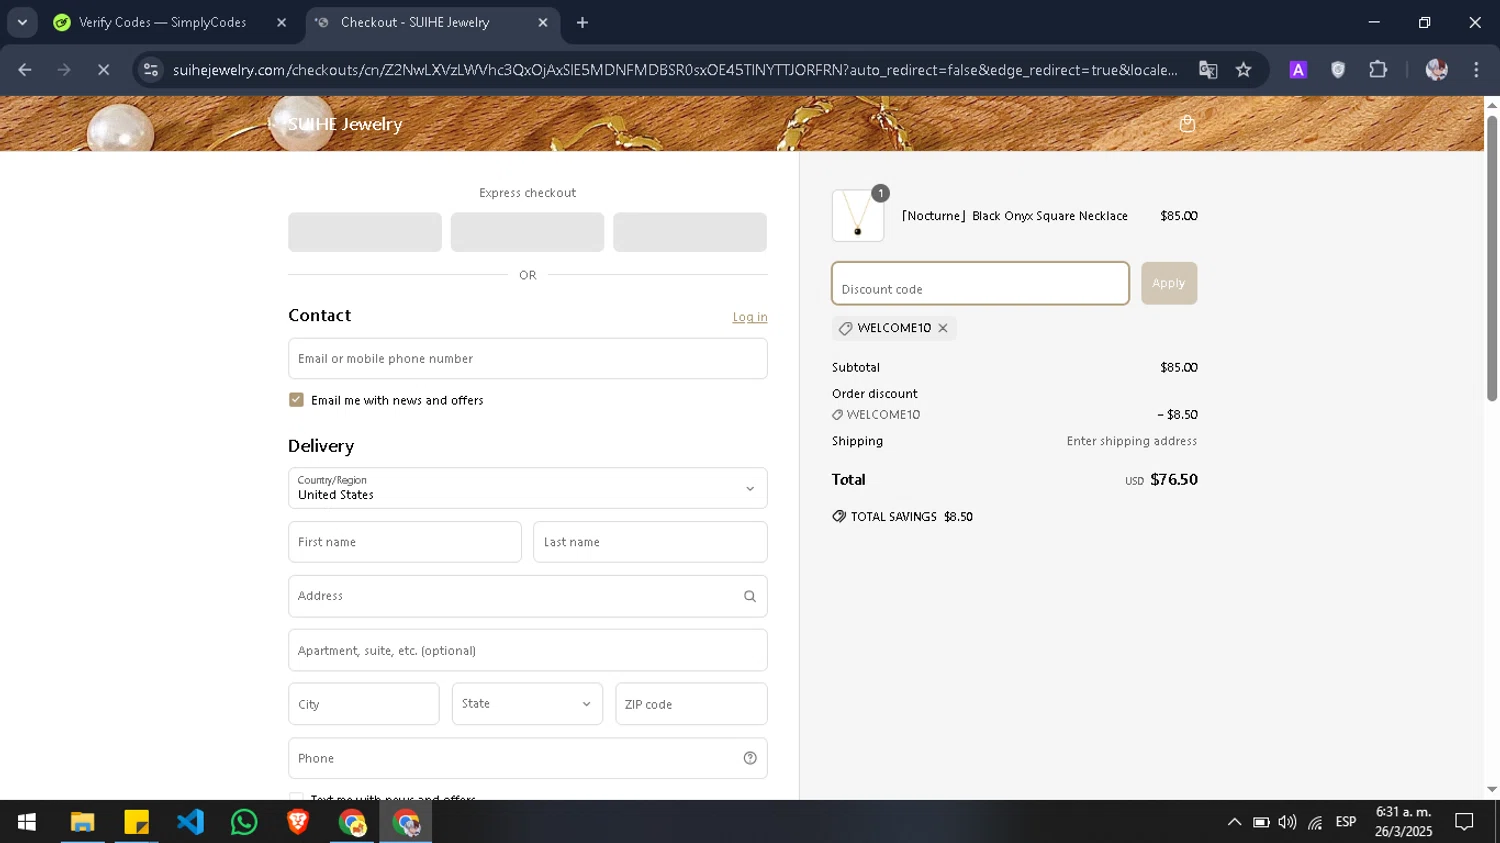
Task: Focus the Apartment, suite field
Action: point(528,650)
